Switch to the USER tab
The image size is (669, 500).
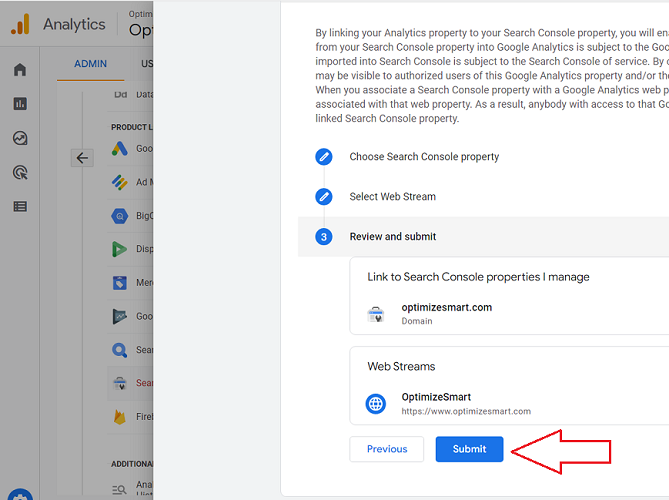click(147, 64)
